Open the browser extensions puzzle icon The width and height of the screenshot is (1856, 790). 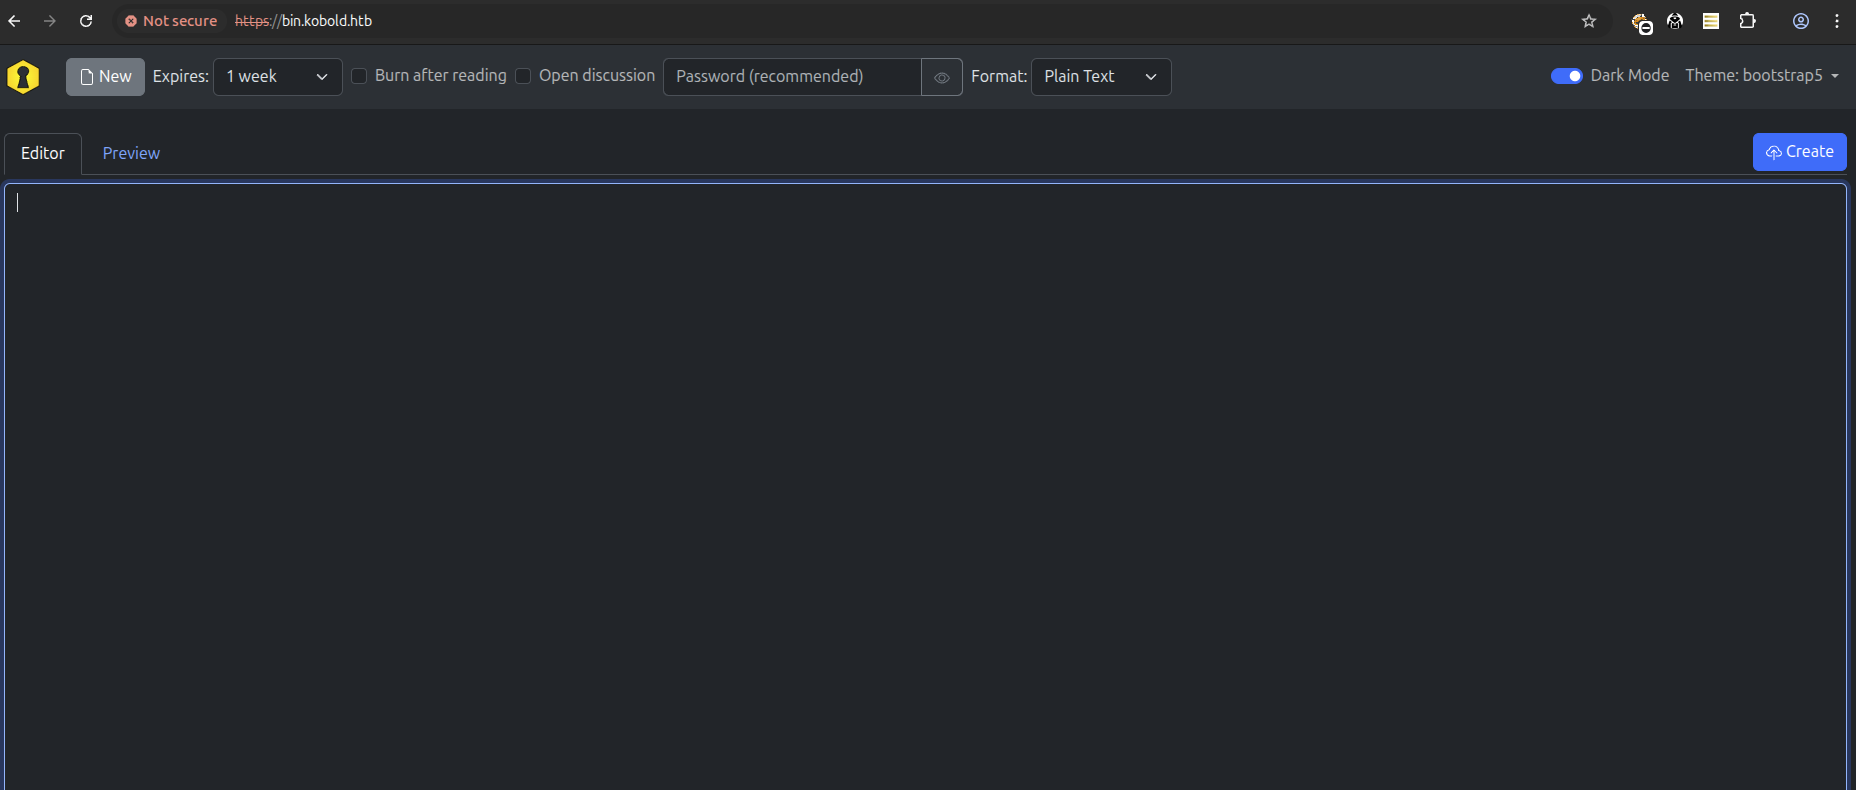1748,21
